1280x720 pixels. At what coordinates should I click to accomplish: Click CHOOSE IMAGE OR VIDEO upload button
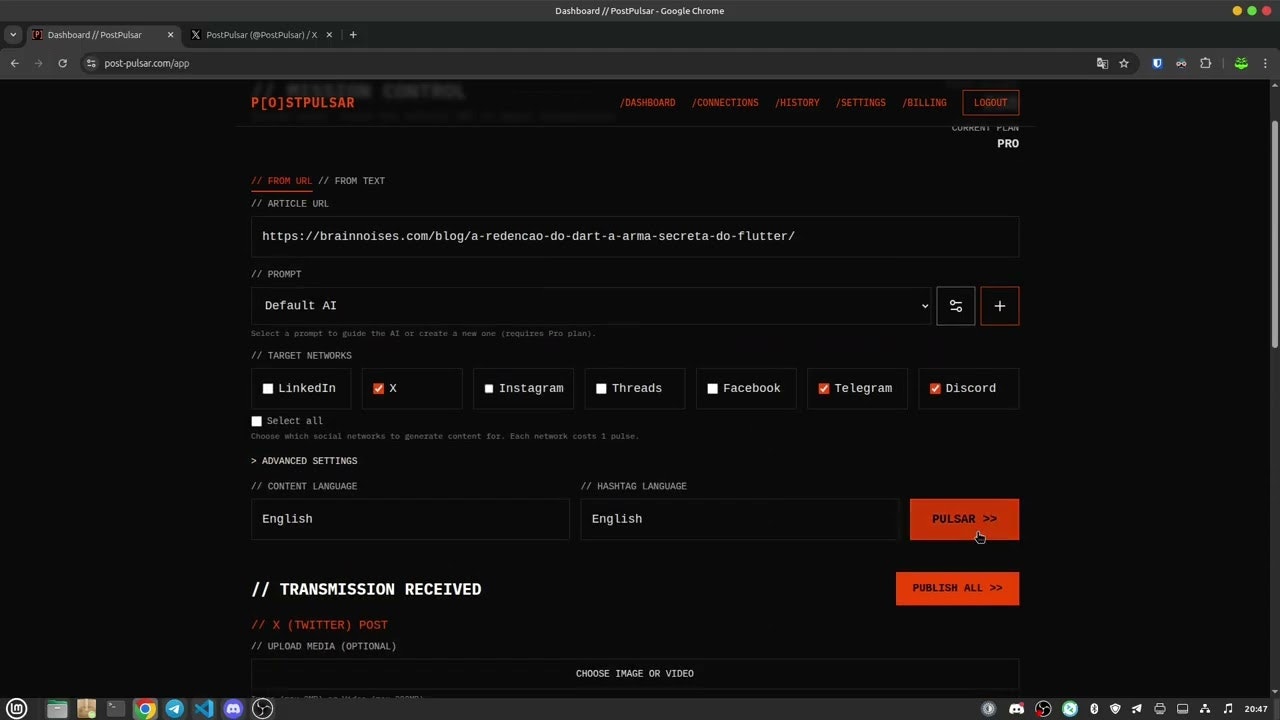coord(635,674)
